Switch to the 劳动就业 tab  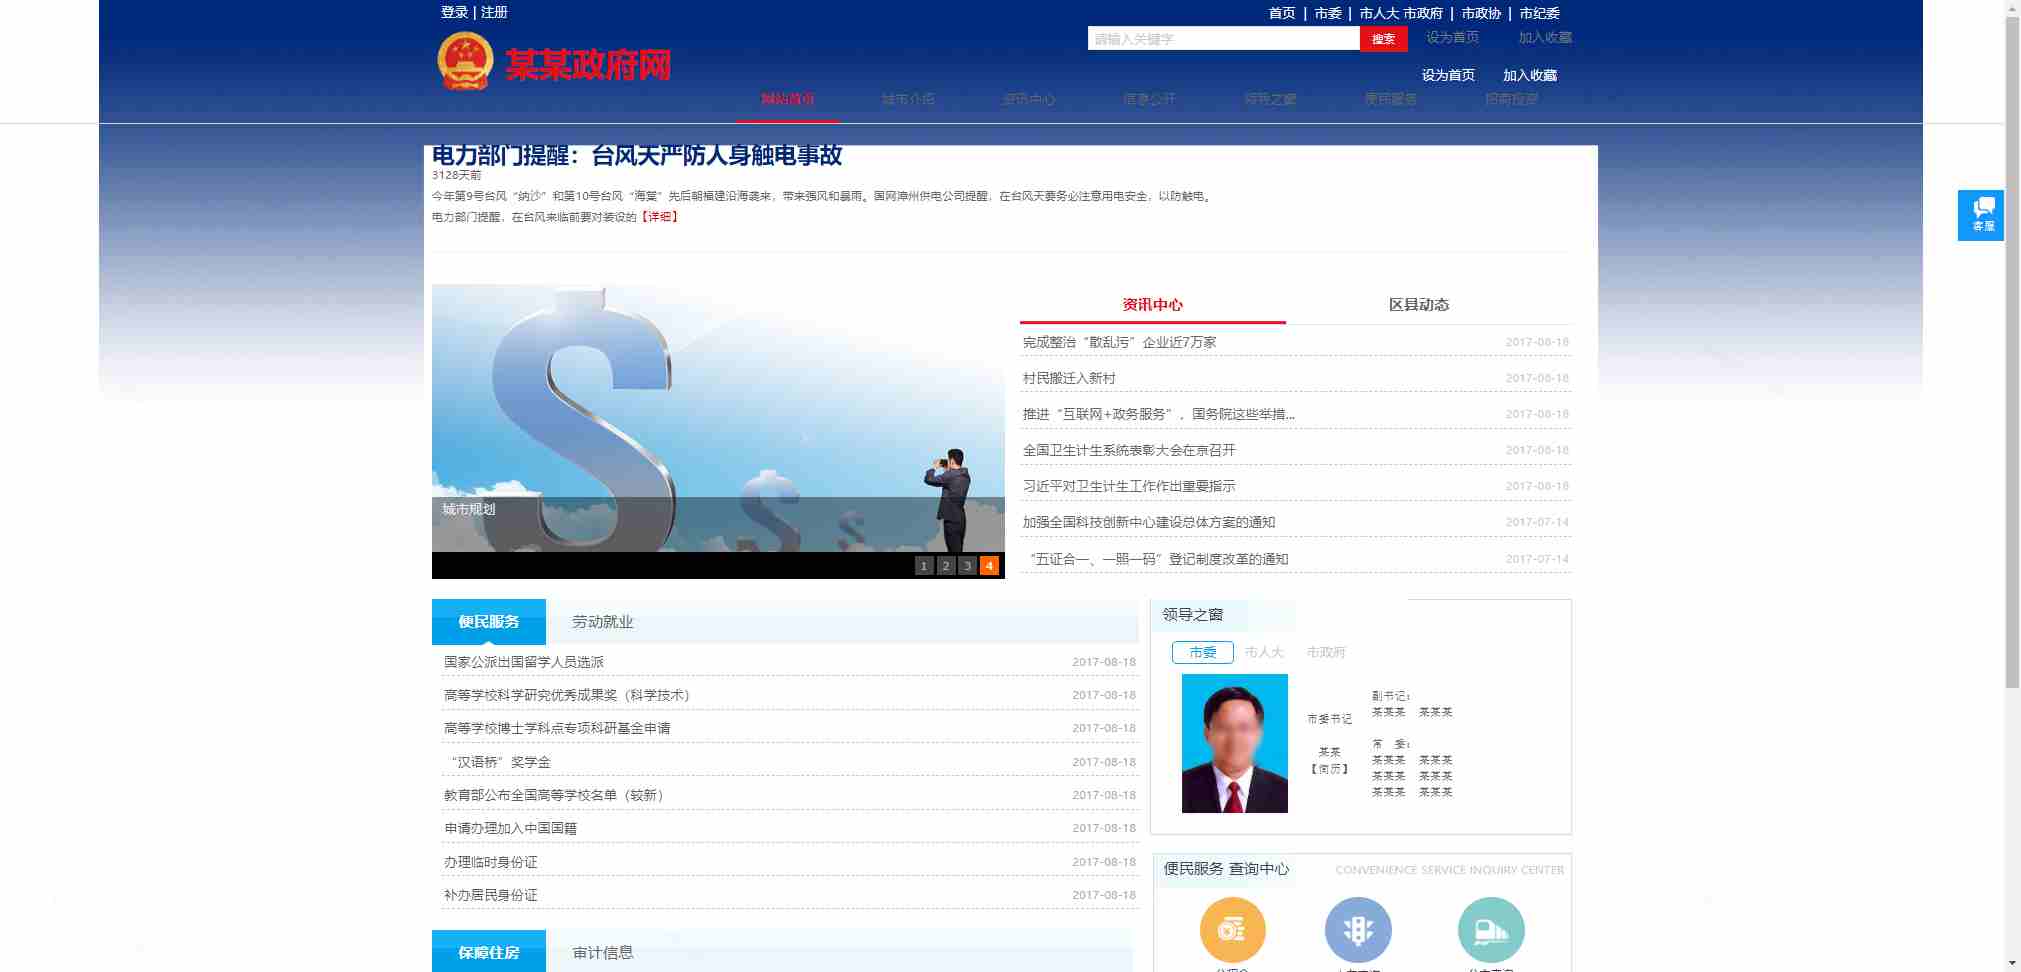[603, 622]
